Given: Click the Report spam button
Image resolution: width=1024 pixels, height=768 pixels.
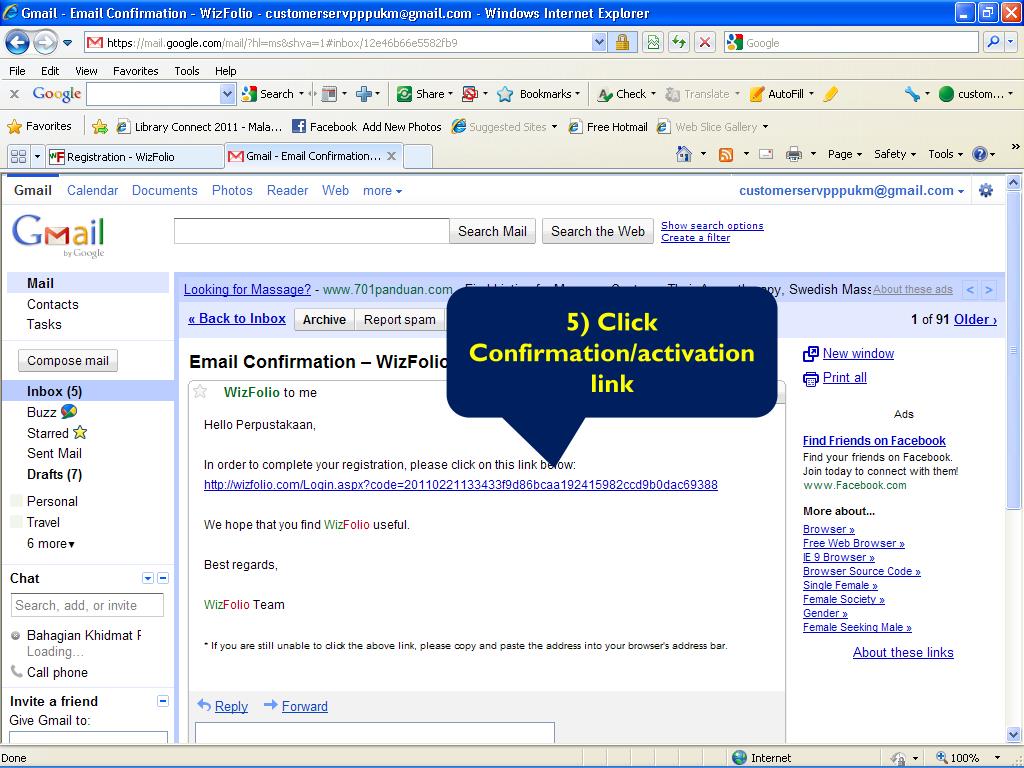Looking at the screenshot, I should [400, 319].
